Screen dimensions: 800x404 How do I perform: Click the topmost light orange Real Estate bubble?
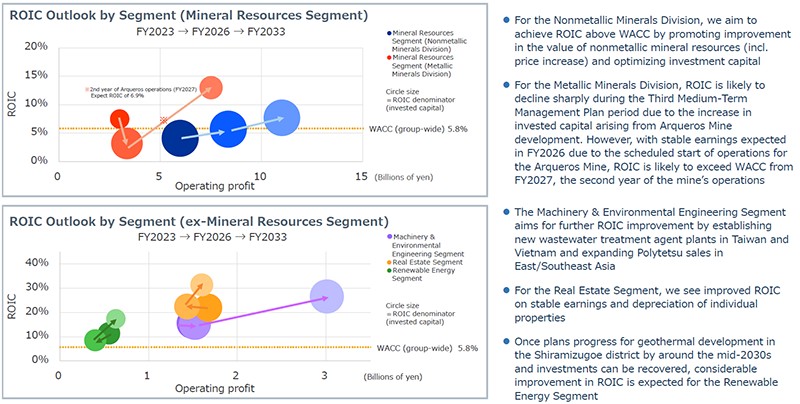(x=201, y=284)
